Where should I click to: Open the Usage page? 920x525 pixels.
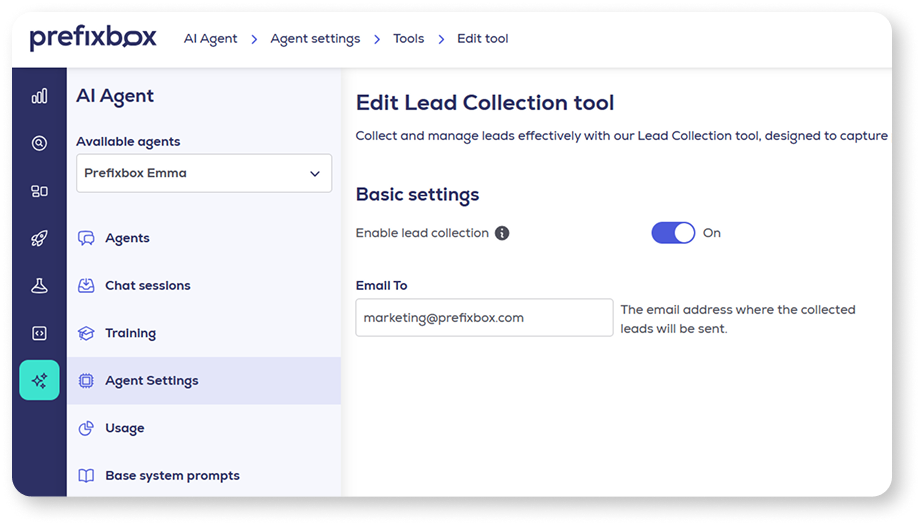(204, 428)
